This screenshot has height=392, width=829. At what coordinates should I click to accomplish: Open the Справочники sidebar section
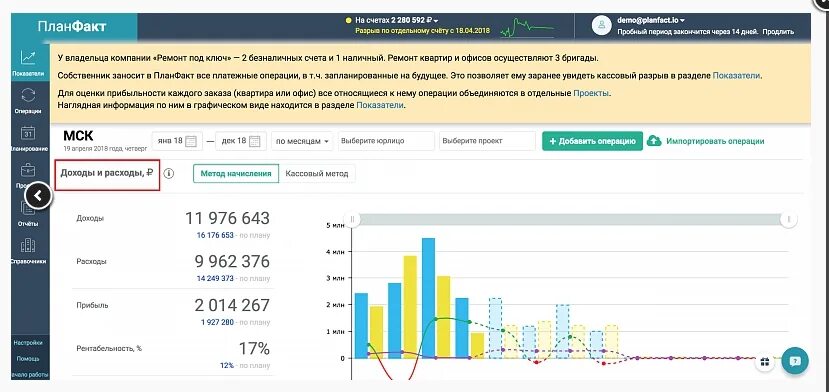coord(29,251)
